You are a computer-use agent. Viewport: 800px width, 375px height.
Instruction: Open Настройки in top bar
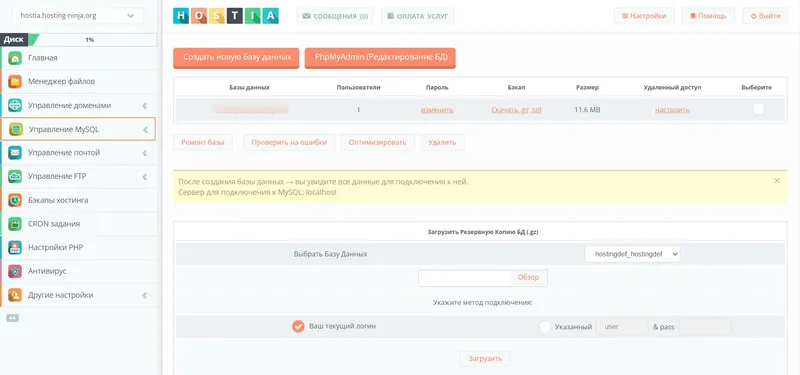point(644,16)
